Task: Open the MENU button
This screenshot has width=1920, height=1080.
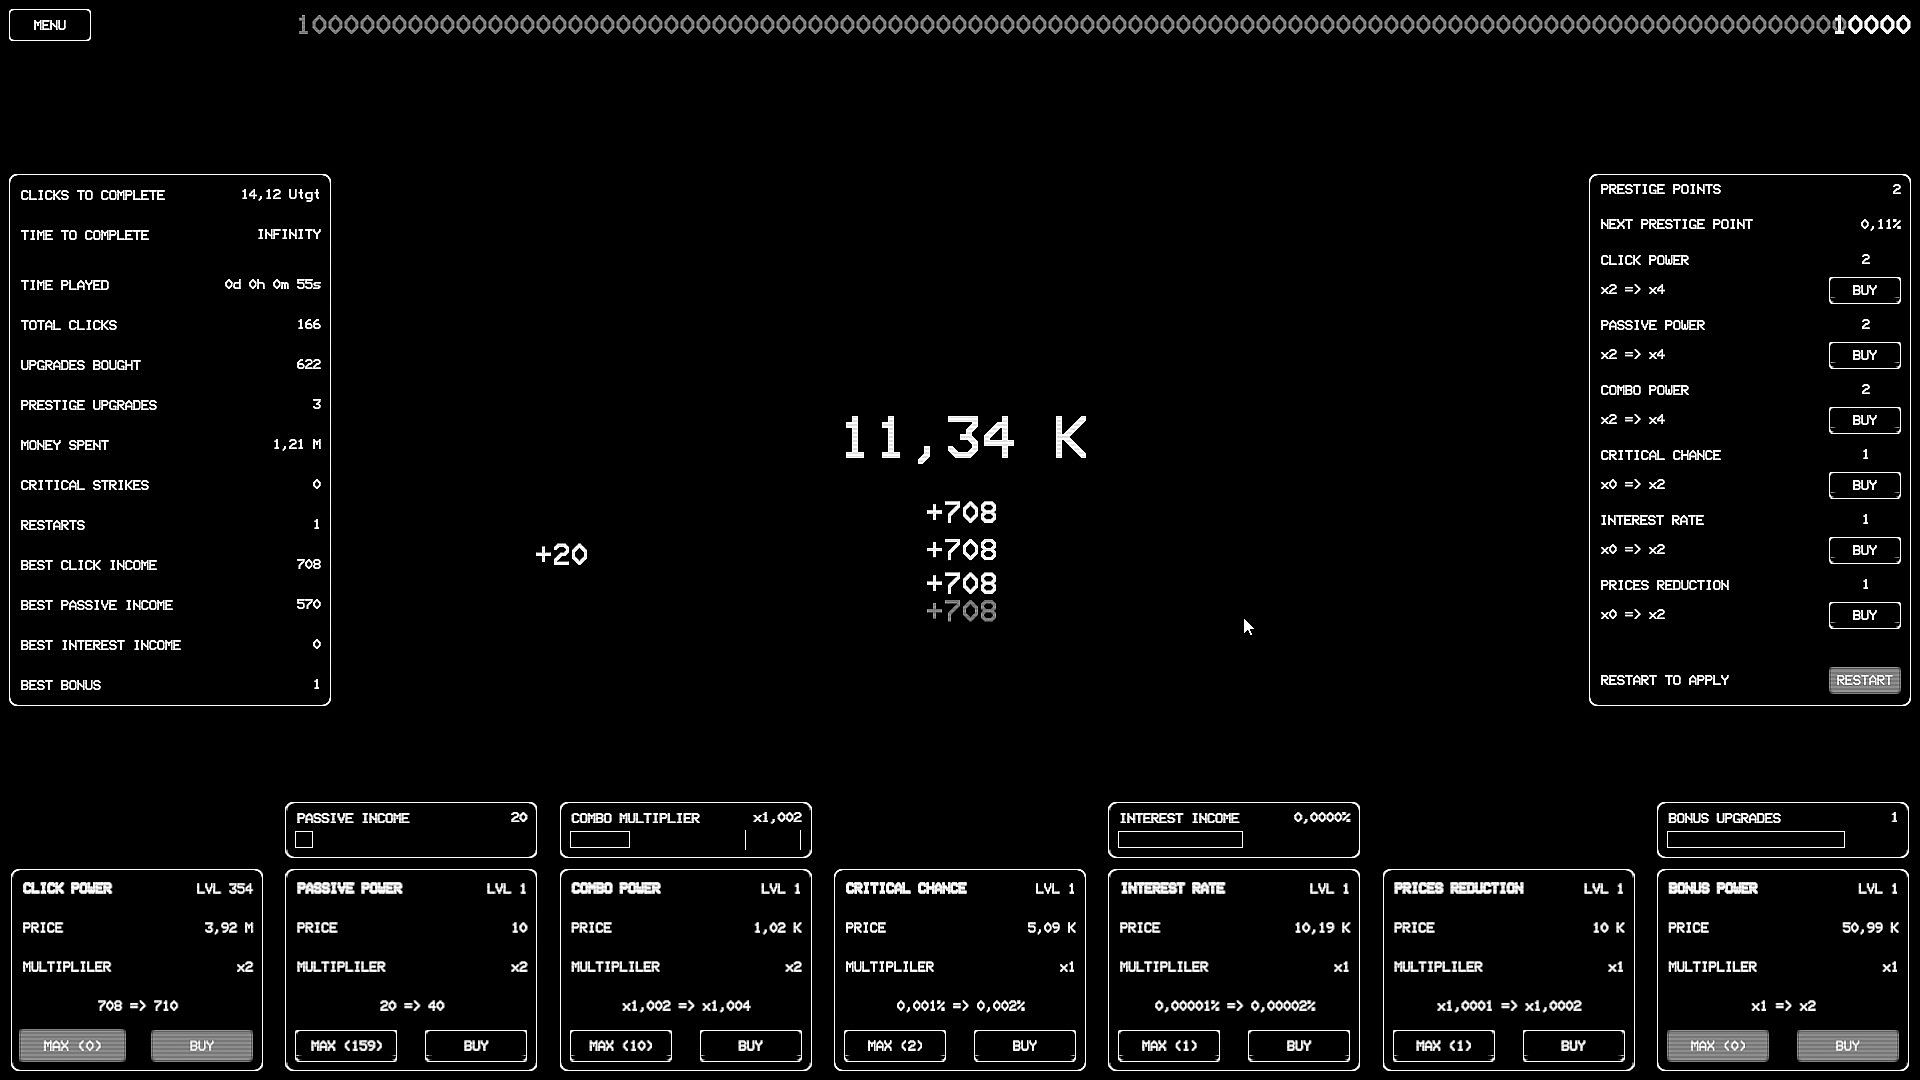Action: (50, 25)
